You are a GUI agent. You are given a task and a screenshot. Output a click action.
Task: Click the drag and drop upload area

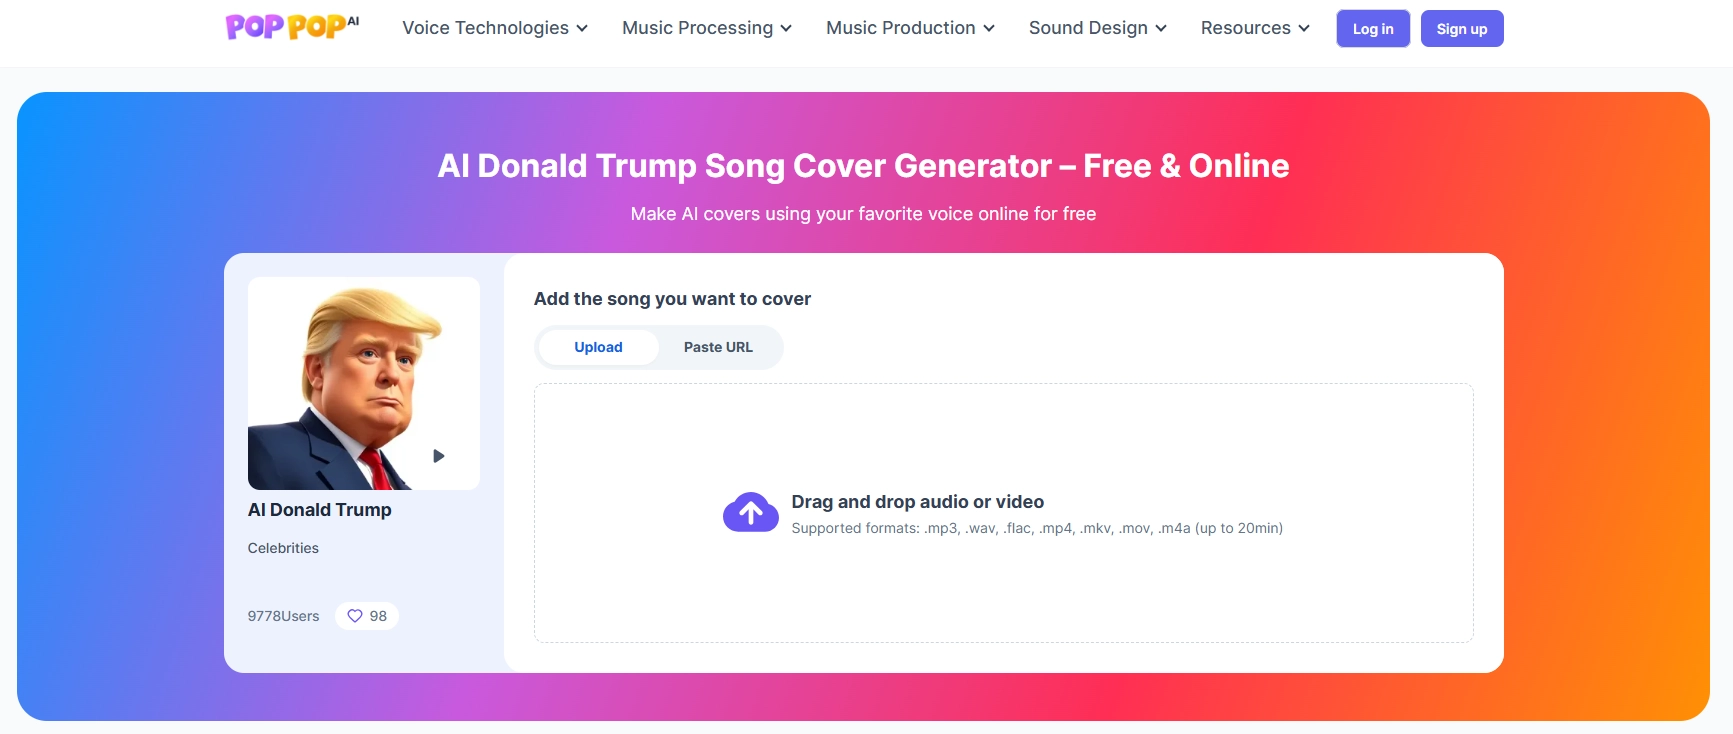1003,512
